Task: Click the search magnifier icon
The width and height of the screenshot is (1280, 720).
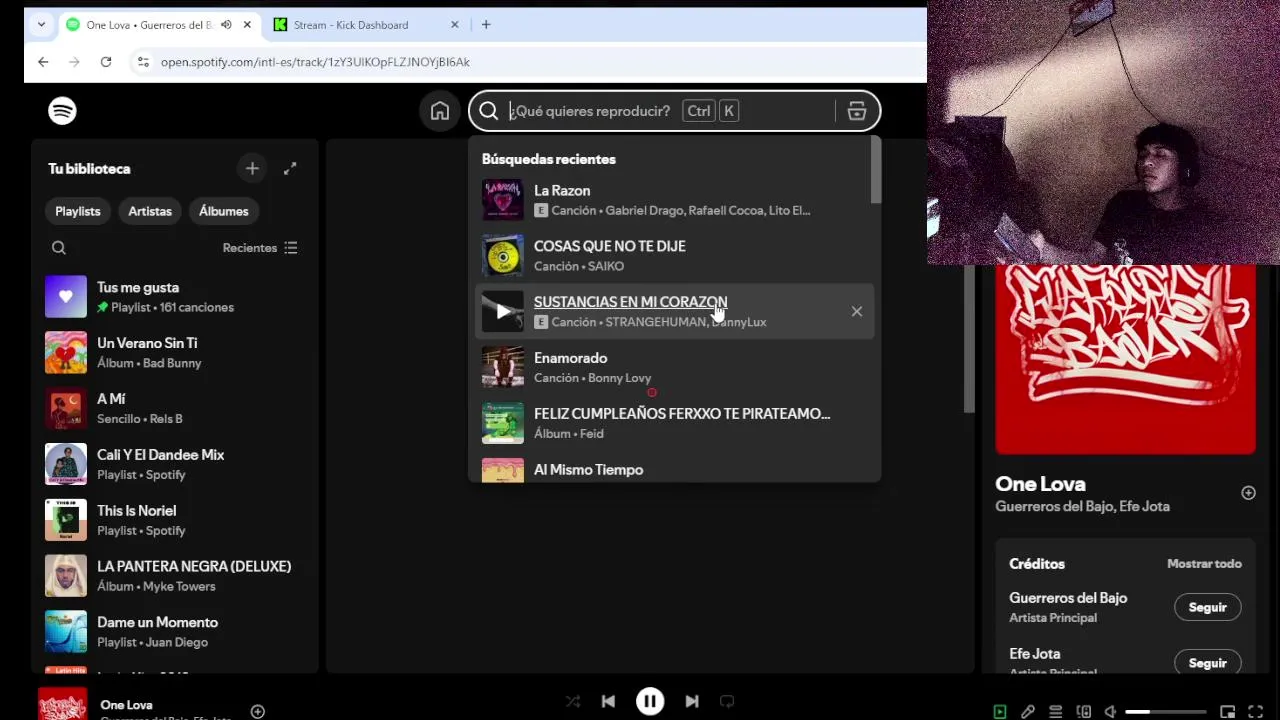Action: coord(488,111)
